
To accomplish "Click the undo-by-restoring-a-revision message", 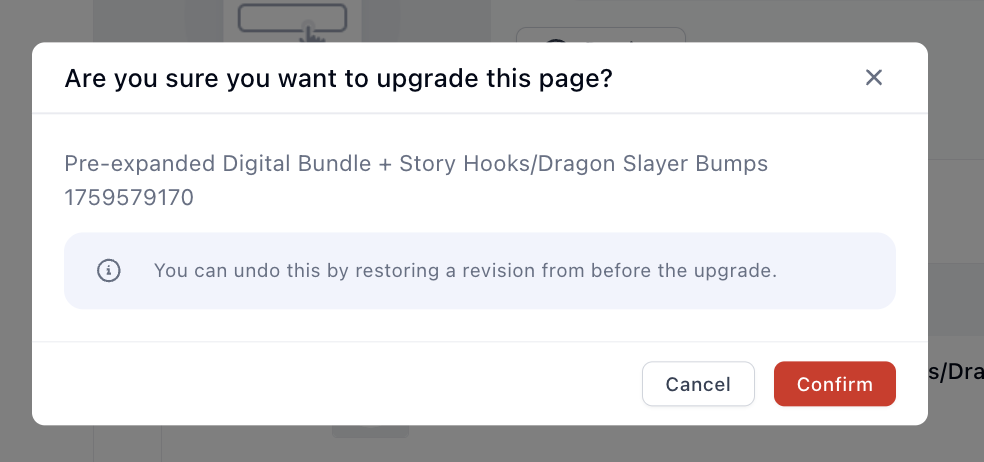I will coord(465,270).
